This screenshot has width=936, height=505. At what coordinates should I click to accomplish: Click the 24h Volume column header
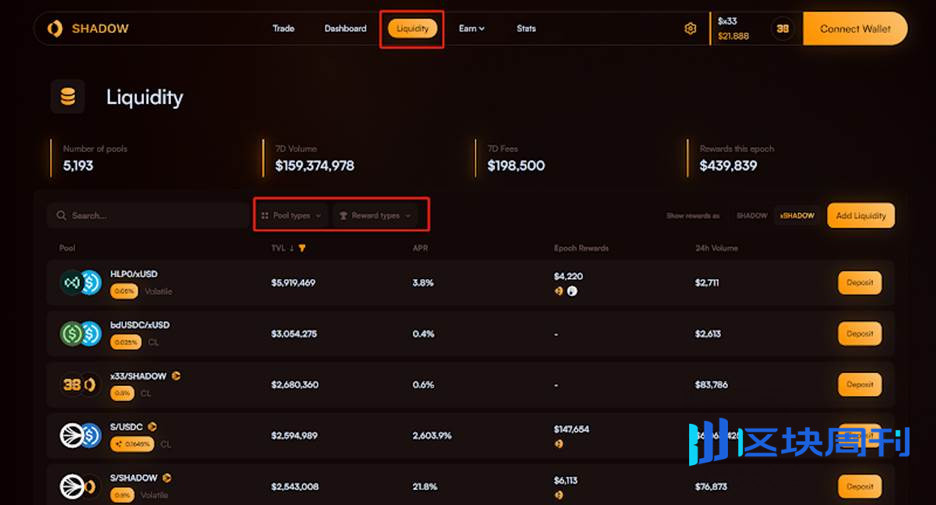[x=716, y=248]
